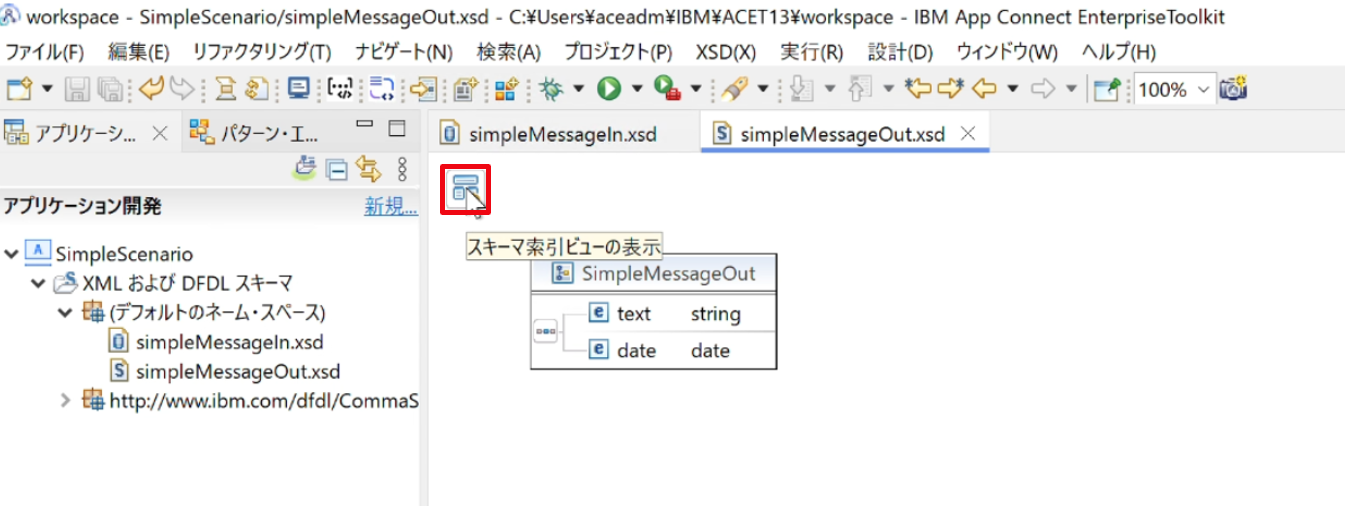Click the Next Annotation down-arrow icon
This screenshot has height=506, width=1345.
pyautogui.click(x=800, y=89)
